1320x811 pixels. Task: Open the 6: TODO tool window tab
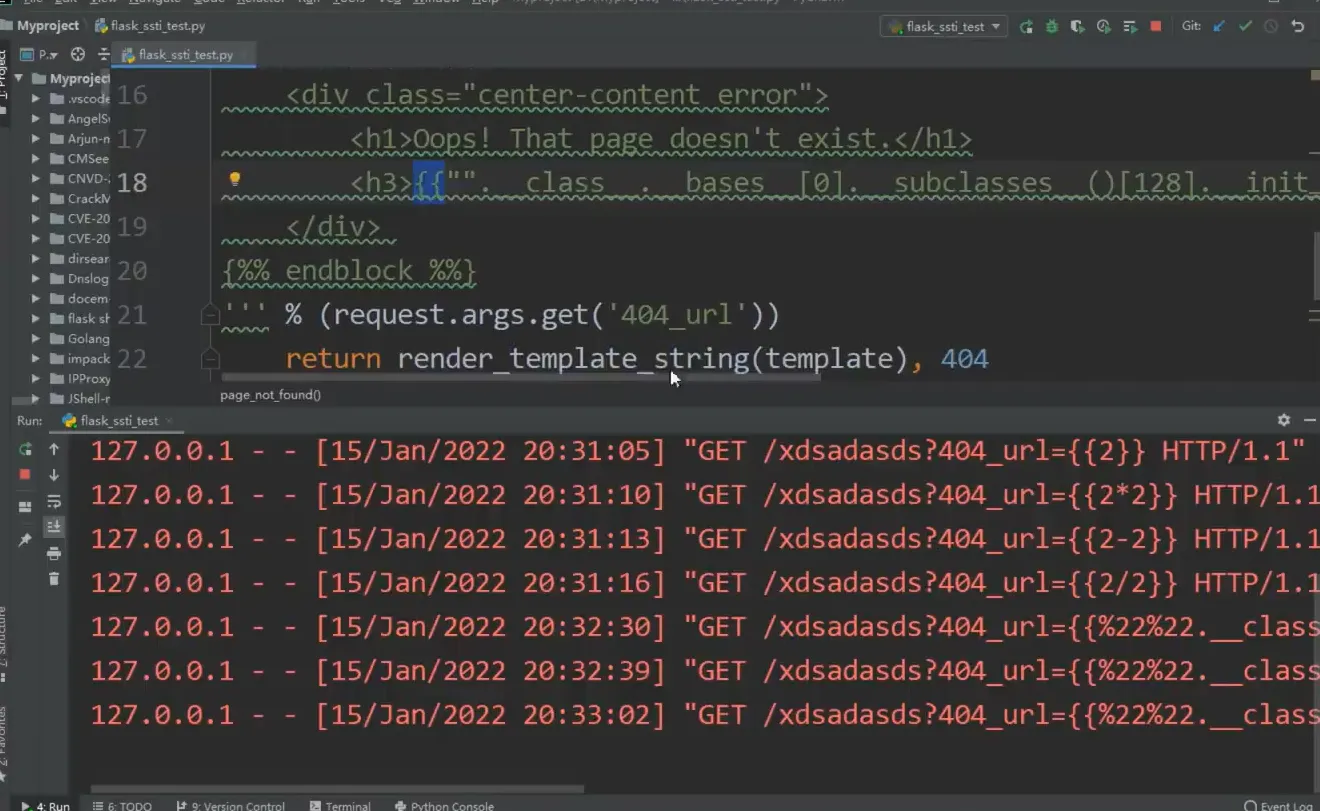point(122,805)
